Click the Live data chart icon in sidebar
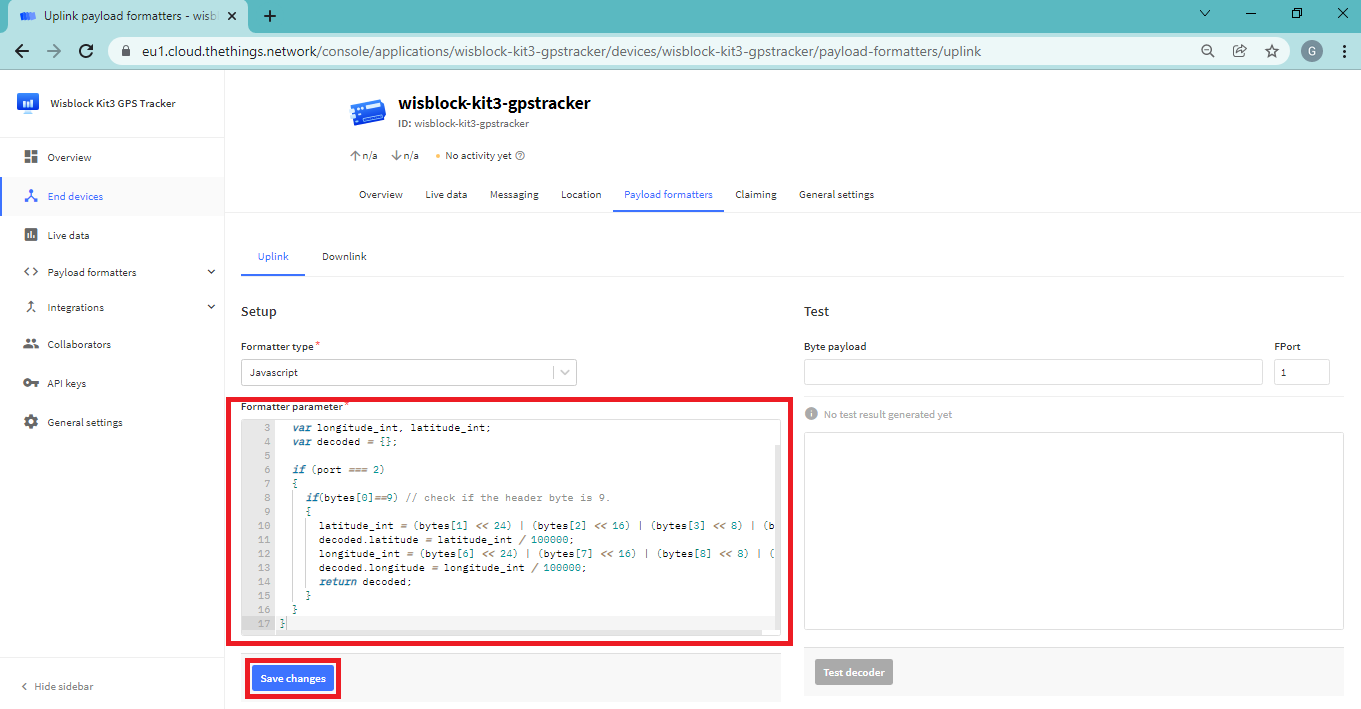The width and height of the screenshot is (1361, 709). [31, 235]
